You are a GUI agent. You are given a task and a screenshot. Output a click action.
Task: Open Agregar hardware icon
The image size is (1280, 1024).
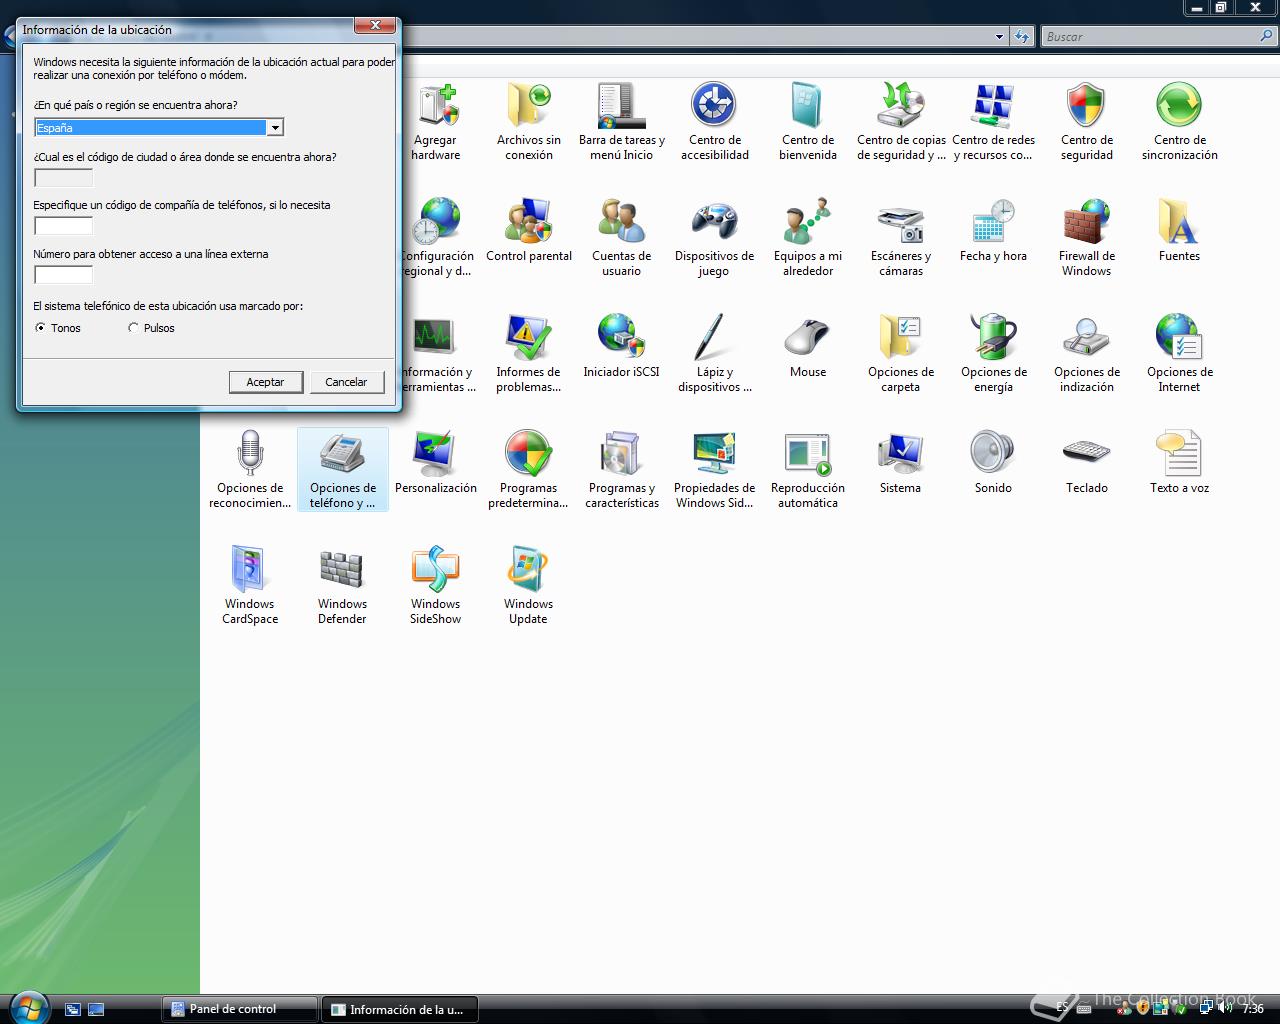click(437, 122)
